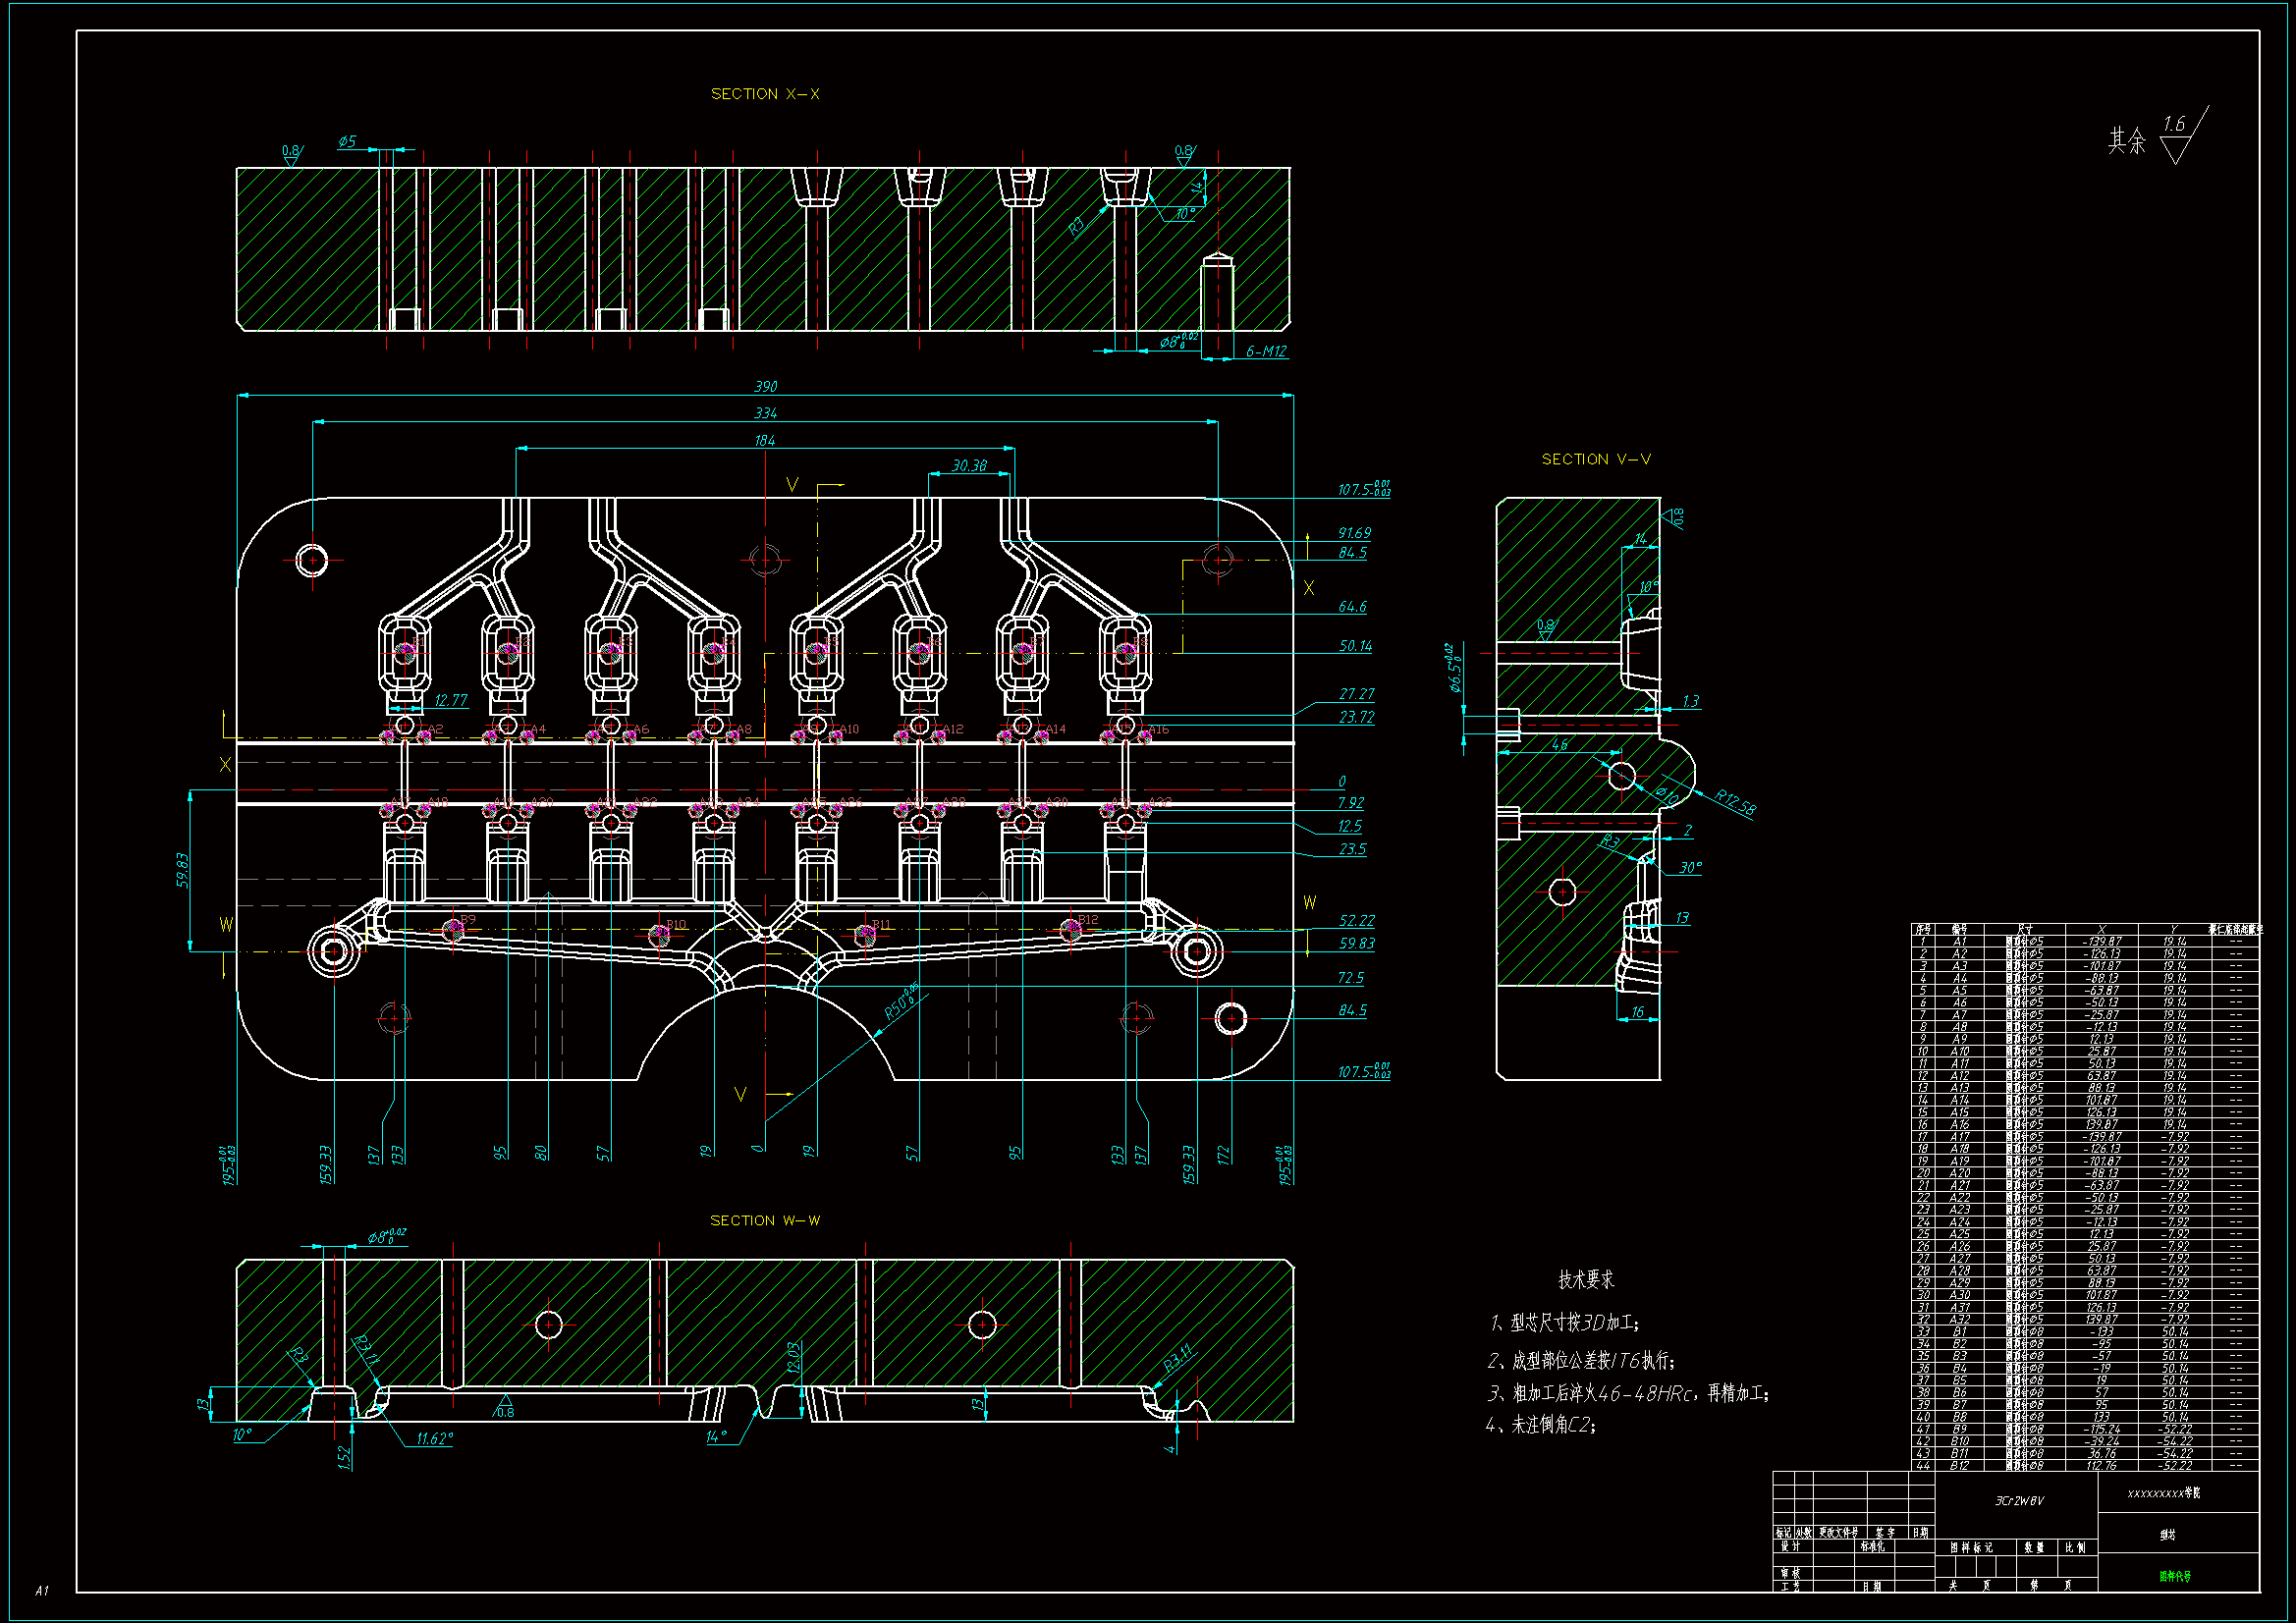Select the 59.83 vertical dimension on the left
Screen dimensions: 2296x1623
tap(183, 870)
